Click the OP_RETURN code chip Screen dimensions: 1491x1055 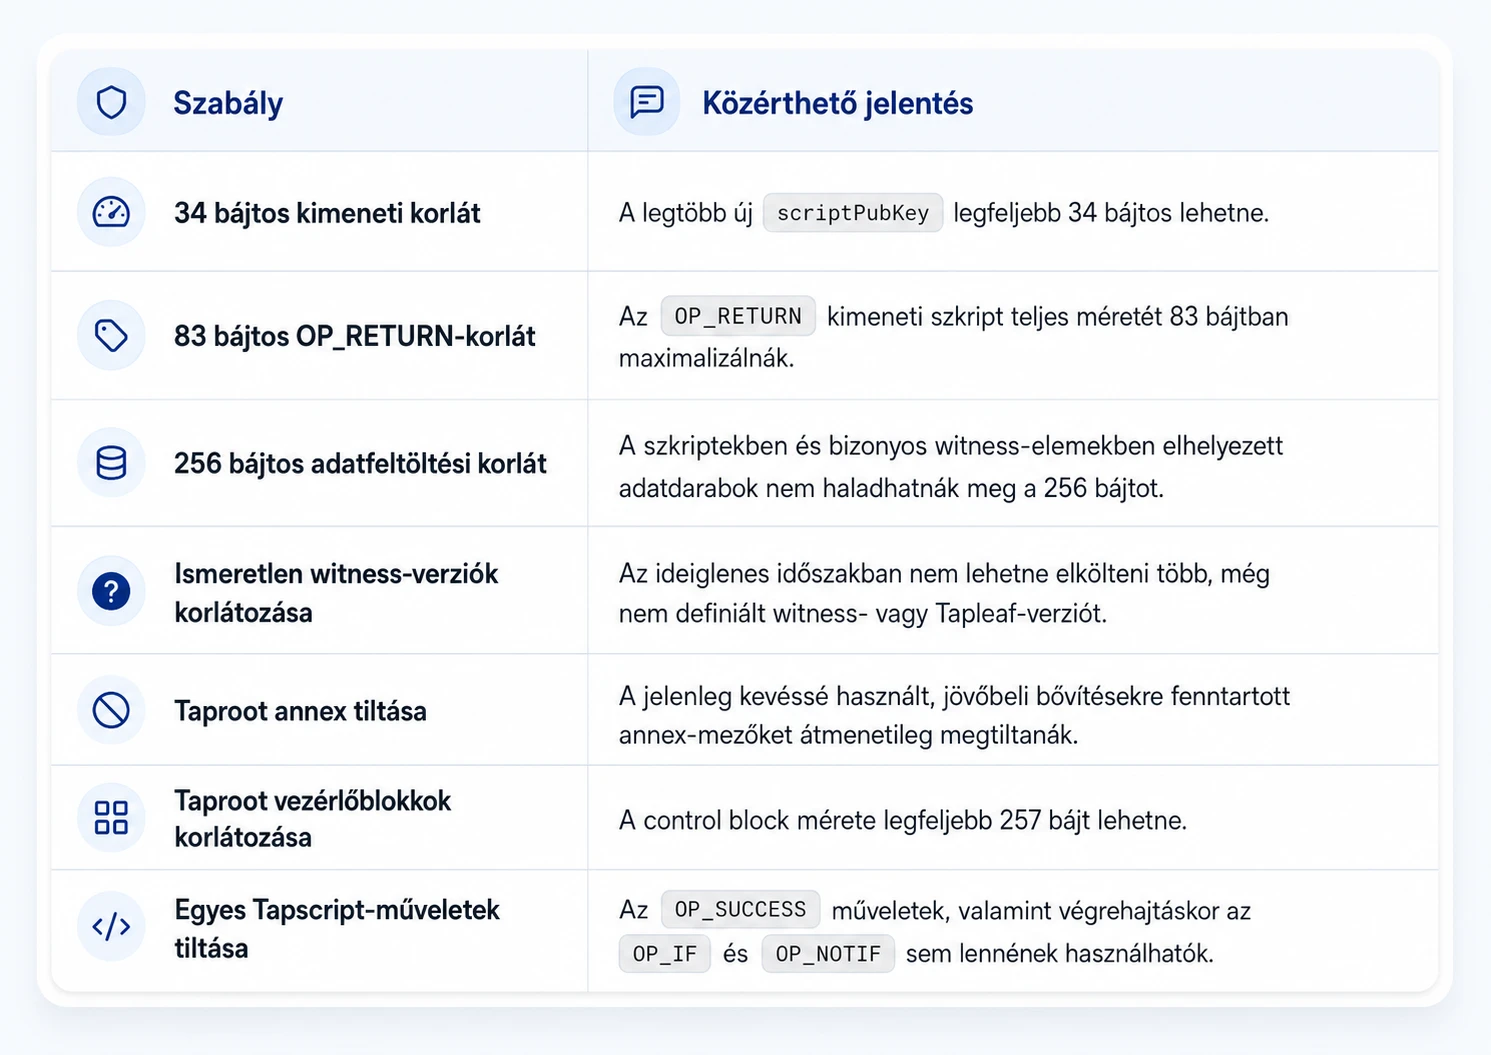tap(738, 316)
